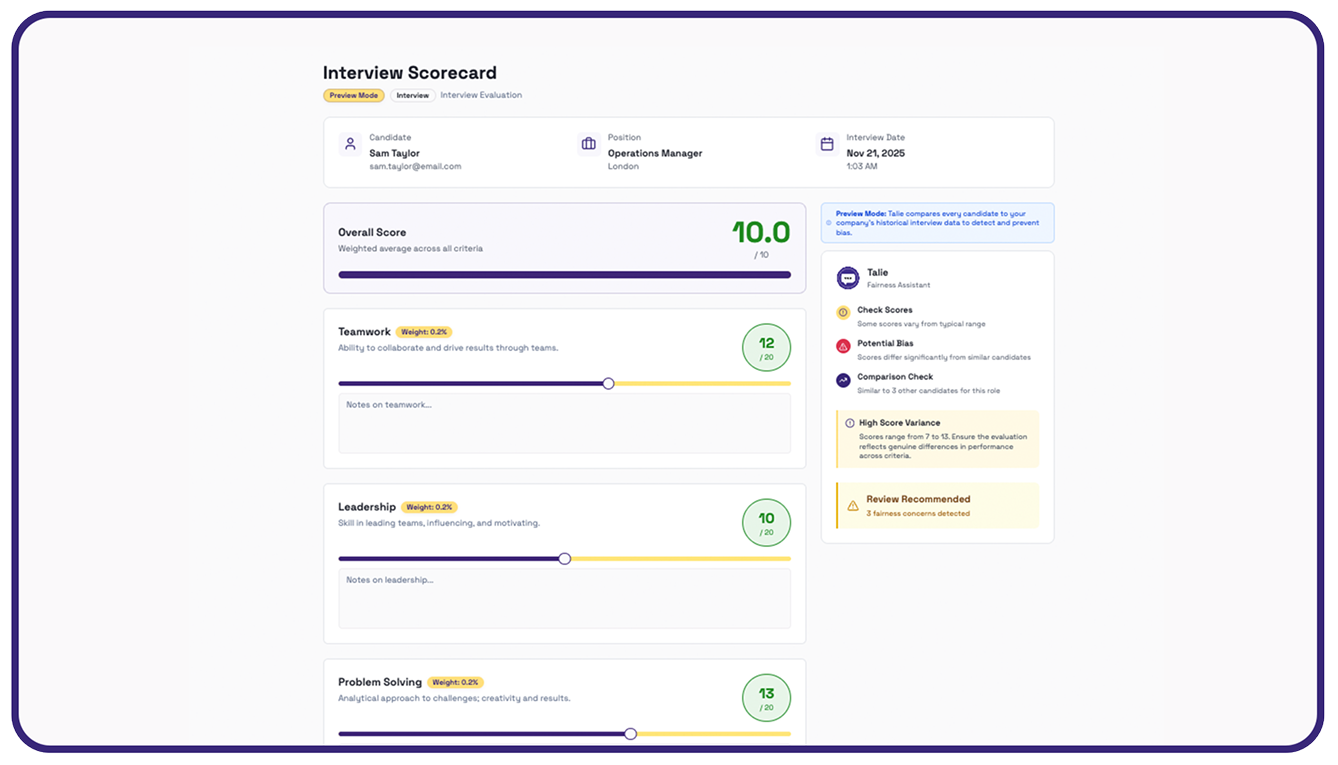Image resolution: width=1338 pixels, height=765 pixels.
Task: Click the 10.0 overall score value
Action: [761, 233]
